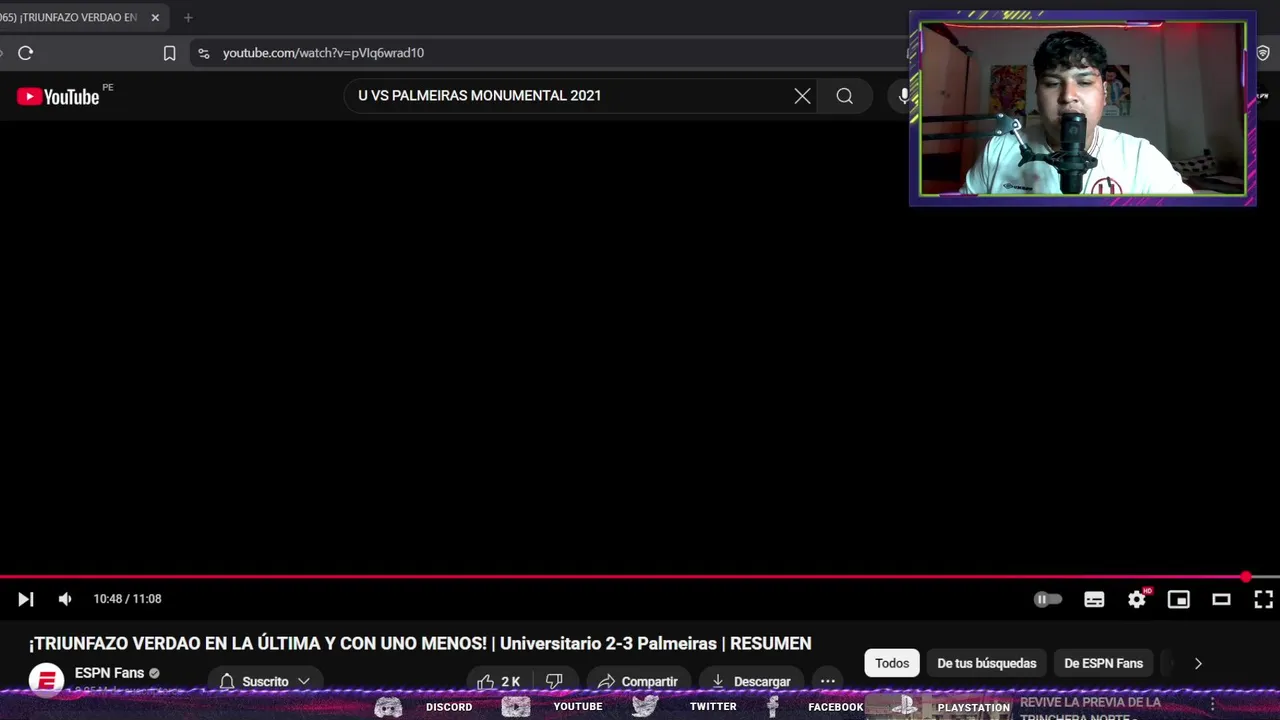1280x720 pixels.
Task: Reload the page with refresh icon
Action: tap(26, 53)
